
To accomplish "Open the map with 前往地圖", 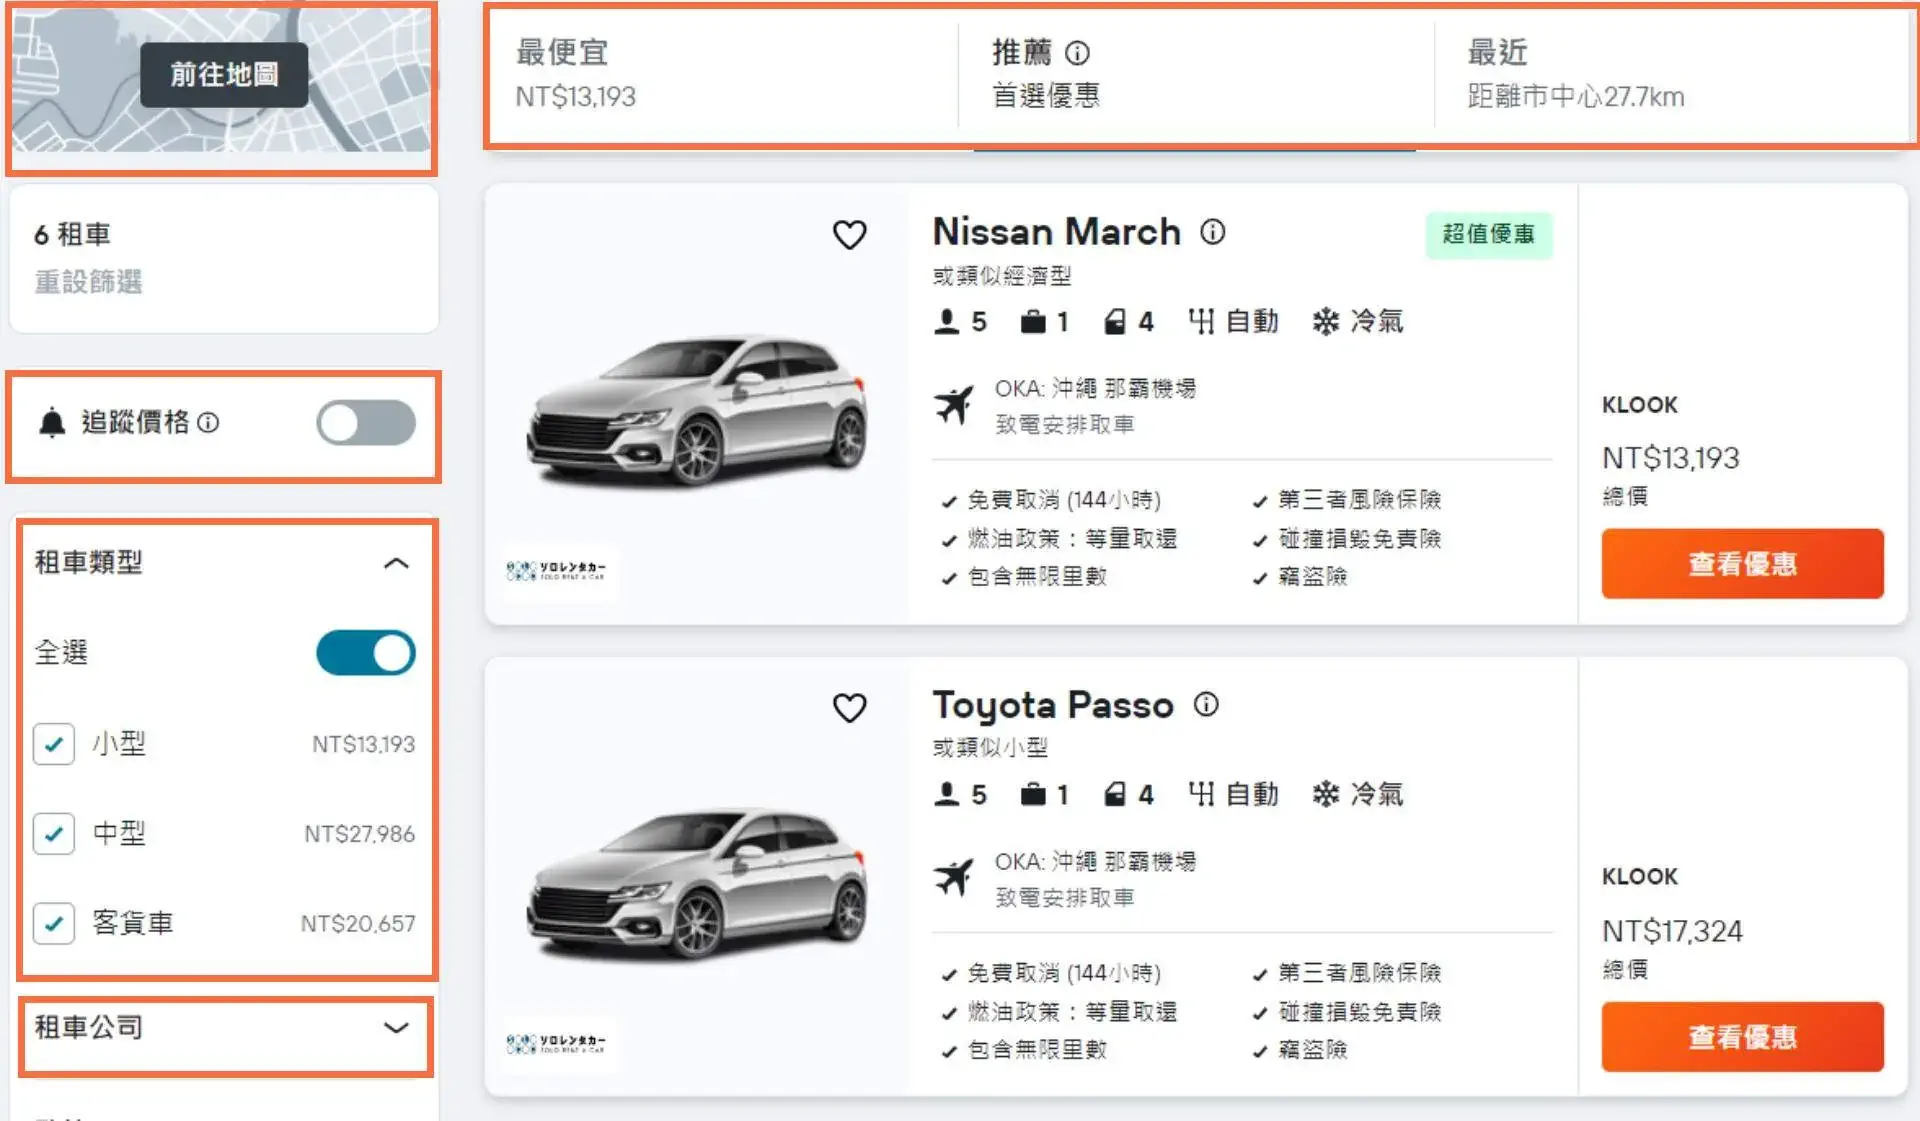I will pyautogui.click(x=222, y=74).
